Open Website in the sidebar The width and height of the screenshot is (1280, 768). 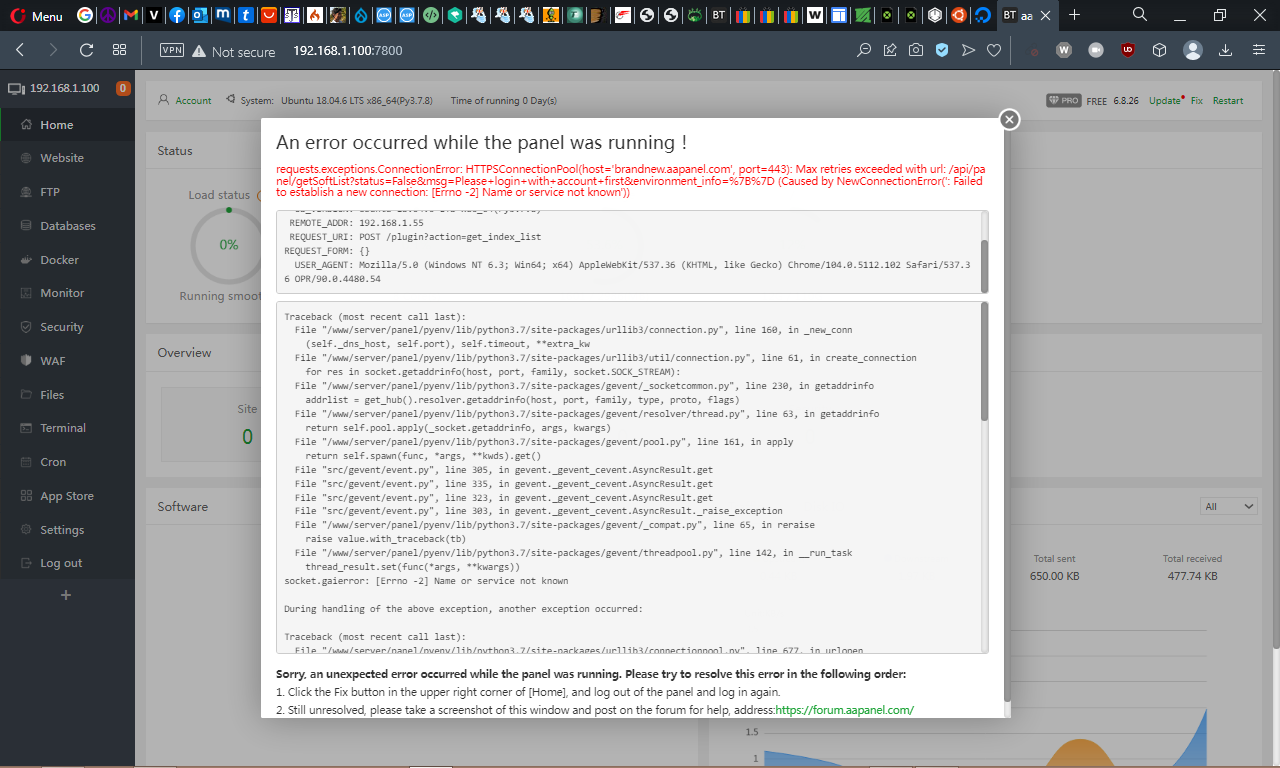coord(67,158)
